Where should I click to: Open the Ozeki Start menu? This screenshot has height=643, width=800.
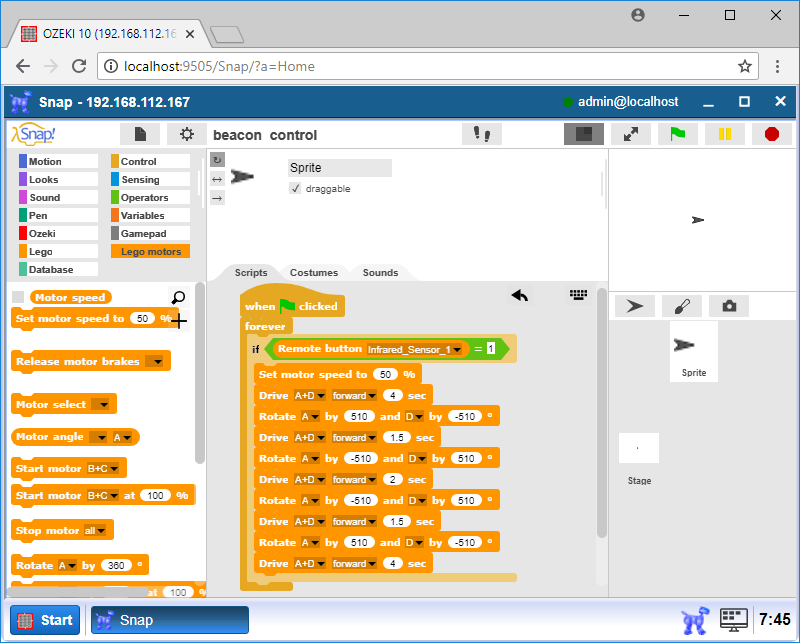tap(45, 620)
